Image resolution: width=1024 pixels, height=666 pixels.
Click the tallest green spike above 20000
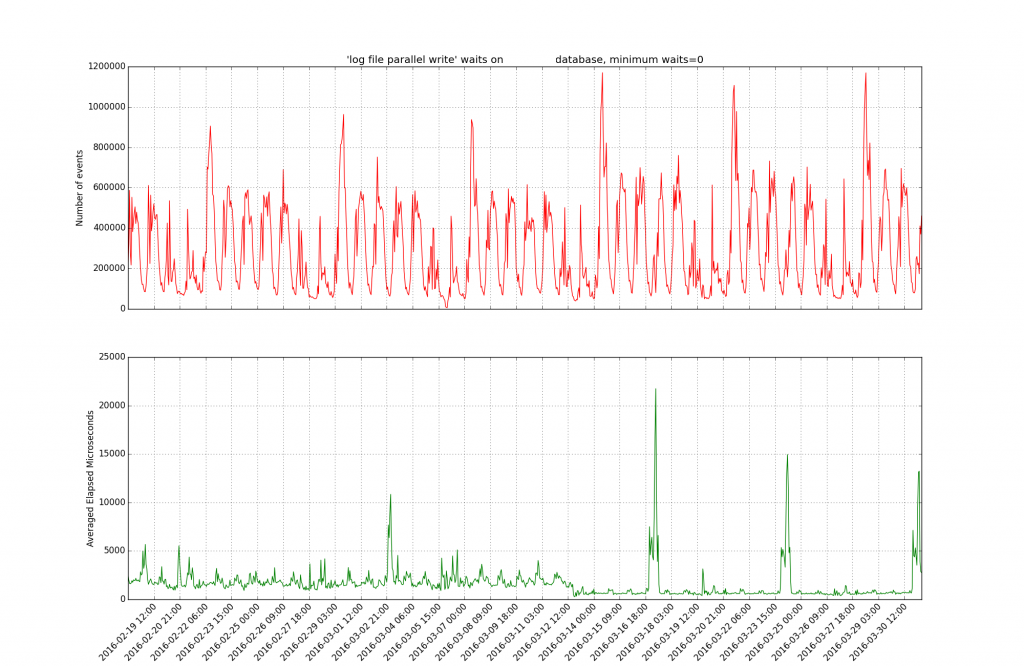coord(655,392)
